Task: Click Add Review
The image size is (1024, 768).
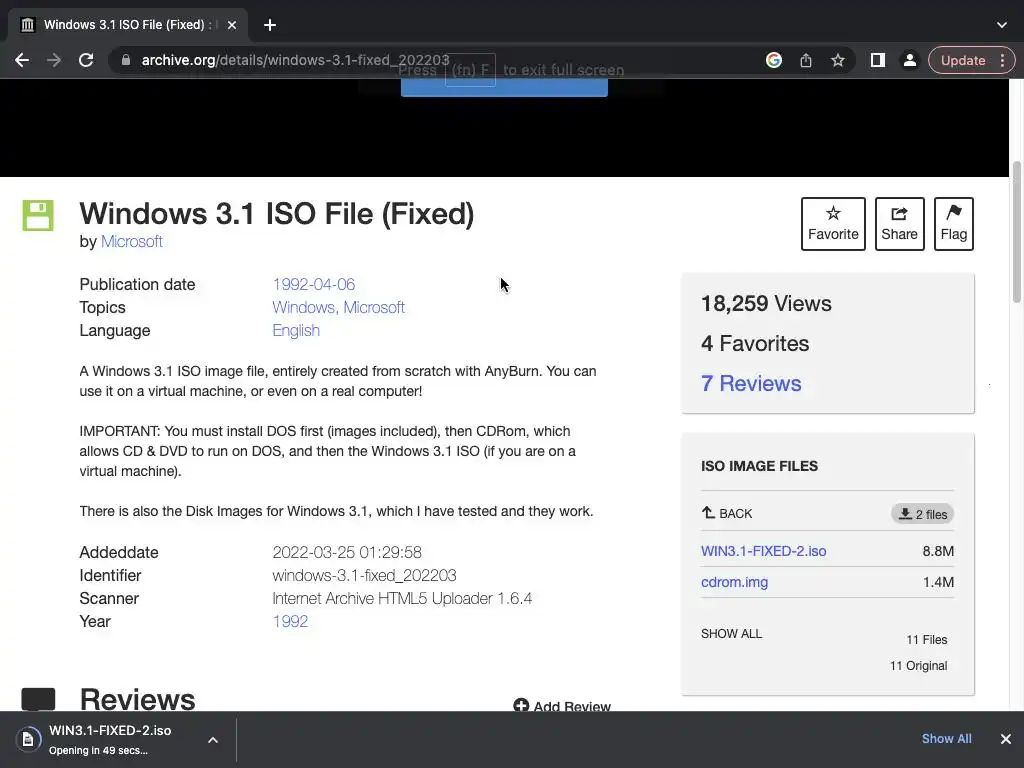Action: [x=562, y=706]
